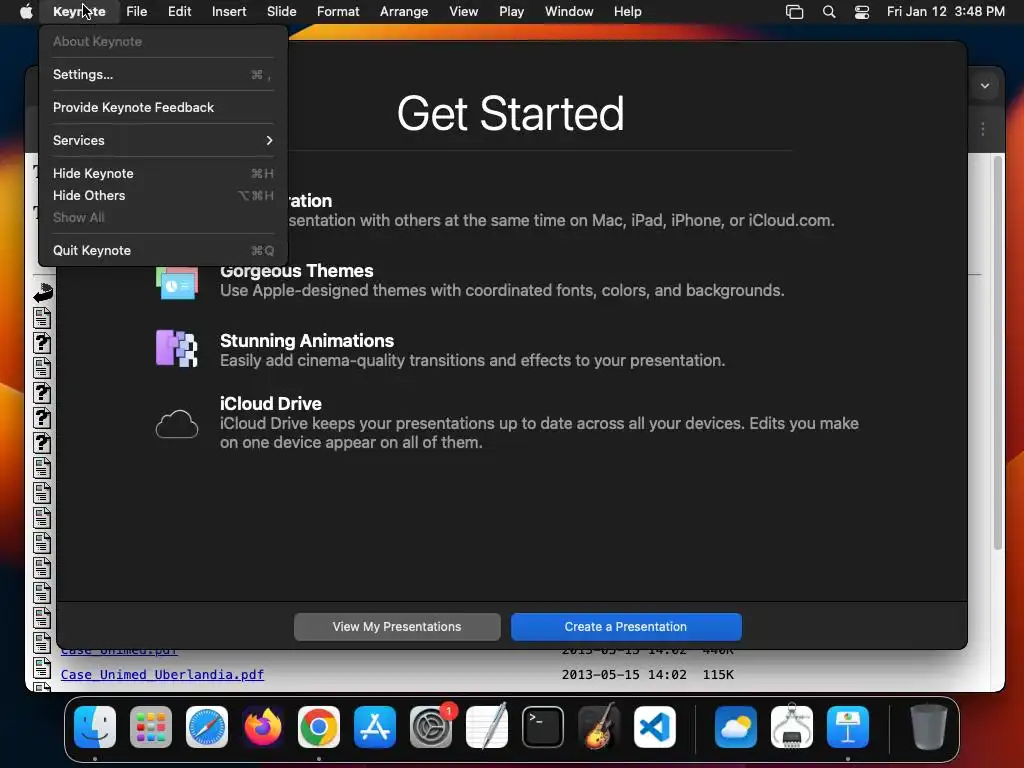
Task: Click the Get Started heading
Action: (x=510, y=114)
